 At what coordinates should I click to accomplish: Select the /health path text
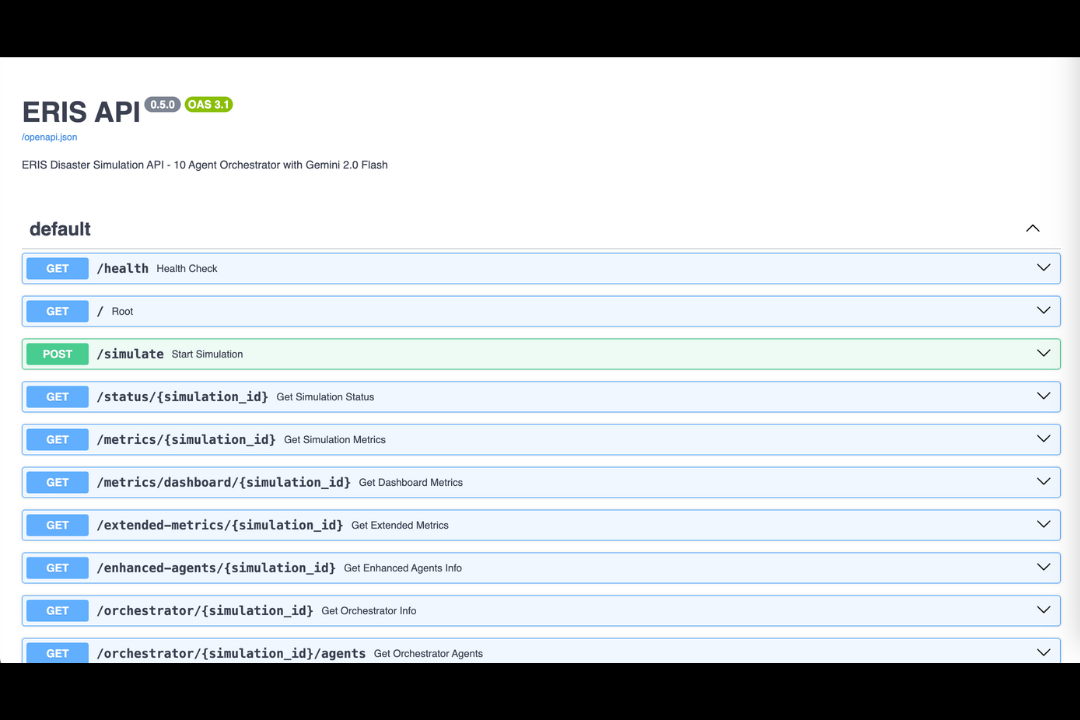click(x=123, y=269)
